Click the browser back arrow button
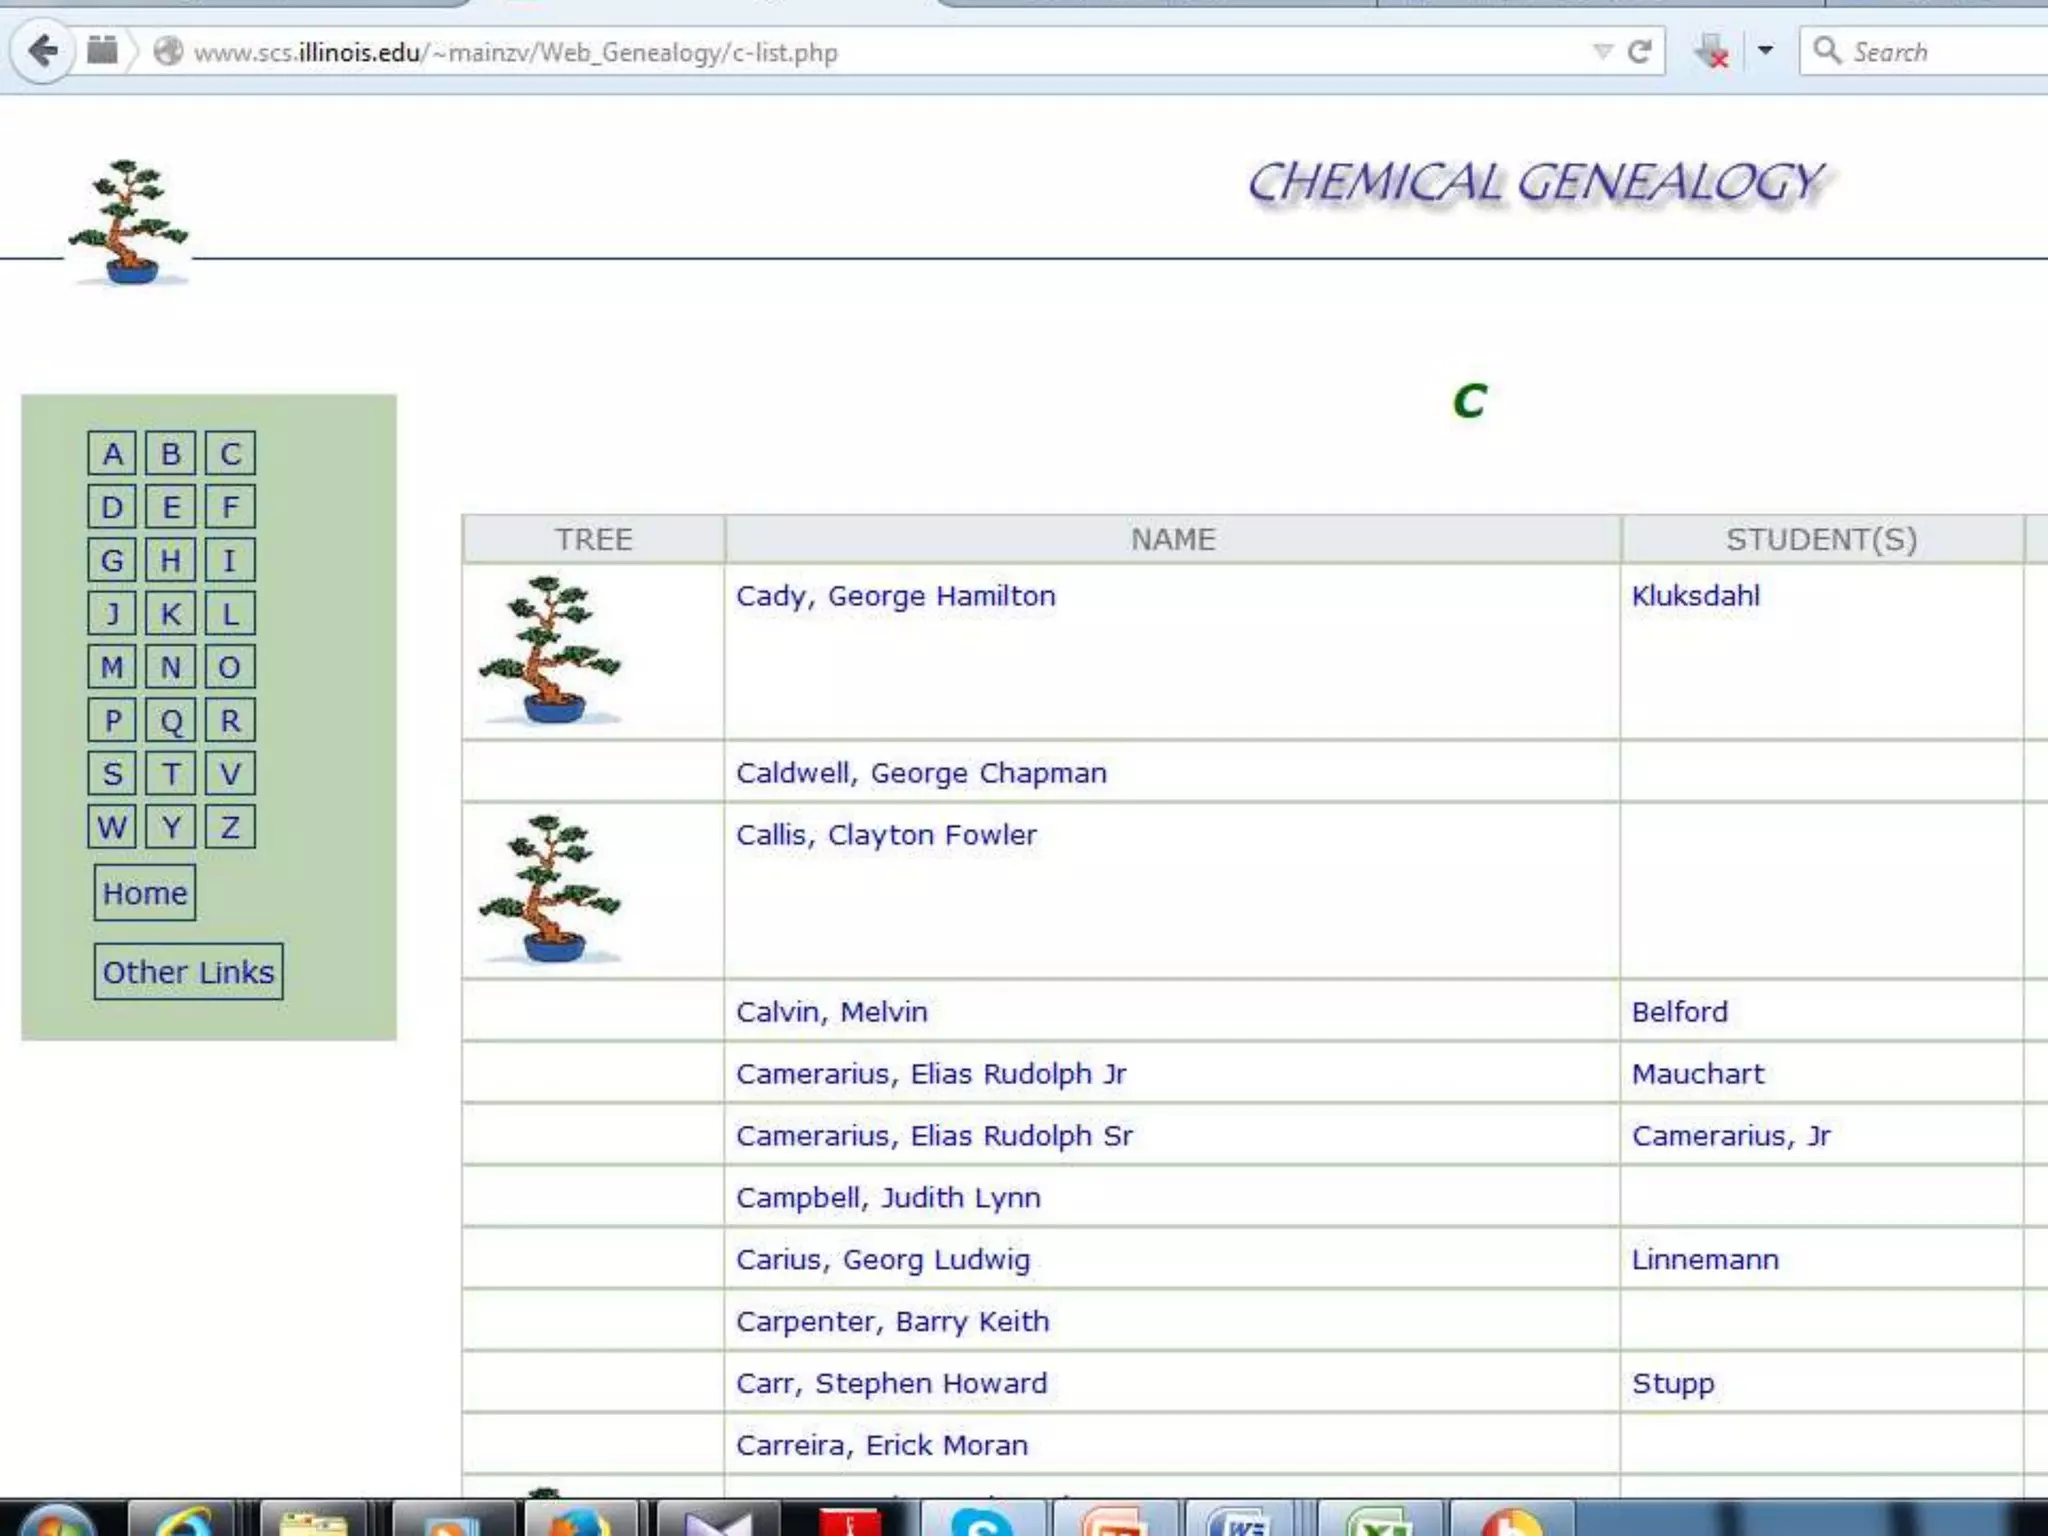This screenshot has width=2048, height=1536. click(x=42, y=51)
